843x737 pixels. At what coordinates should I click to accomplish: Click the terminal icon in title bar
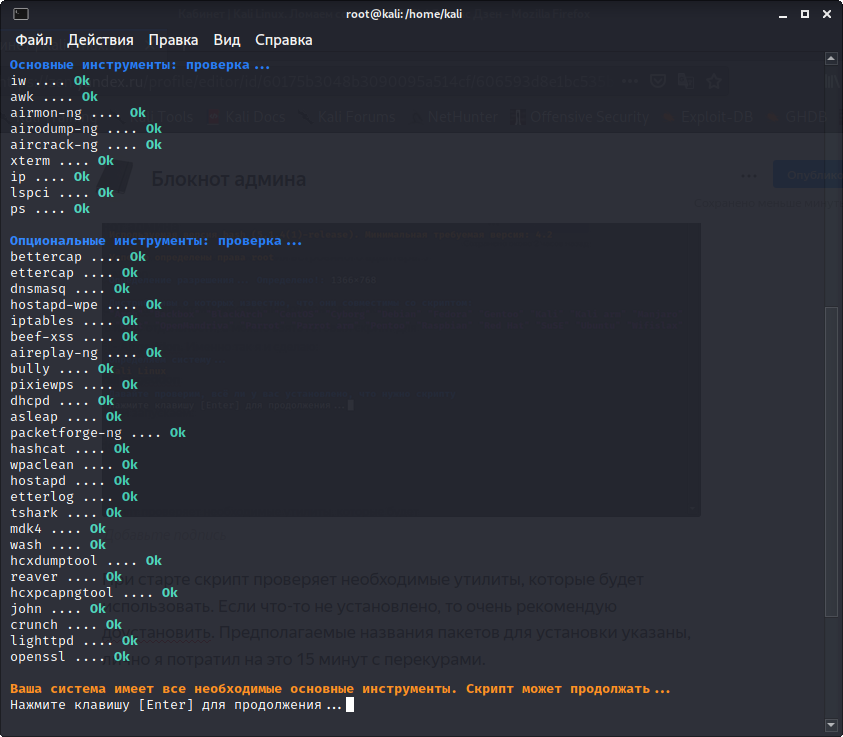click(21, 14)
